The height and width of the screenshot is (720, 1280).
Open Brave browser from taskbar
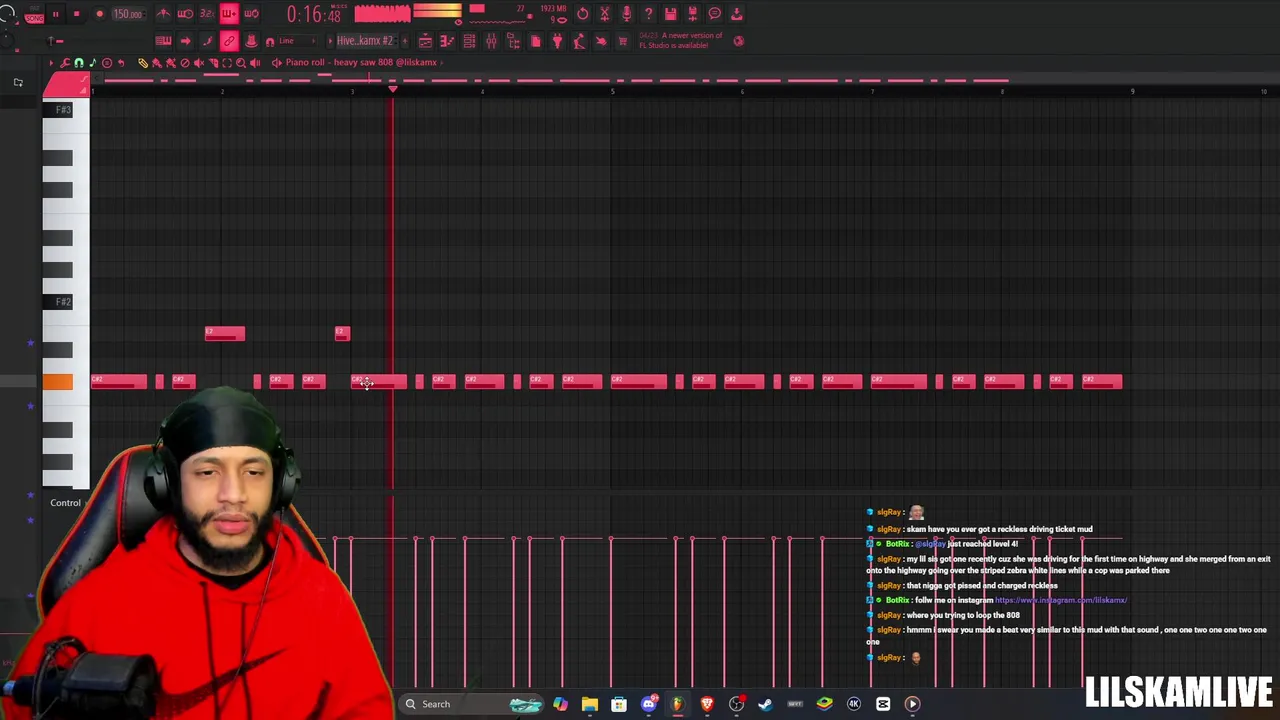click(707, 704)
